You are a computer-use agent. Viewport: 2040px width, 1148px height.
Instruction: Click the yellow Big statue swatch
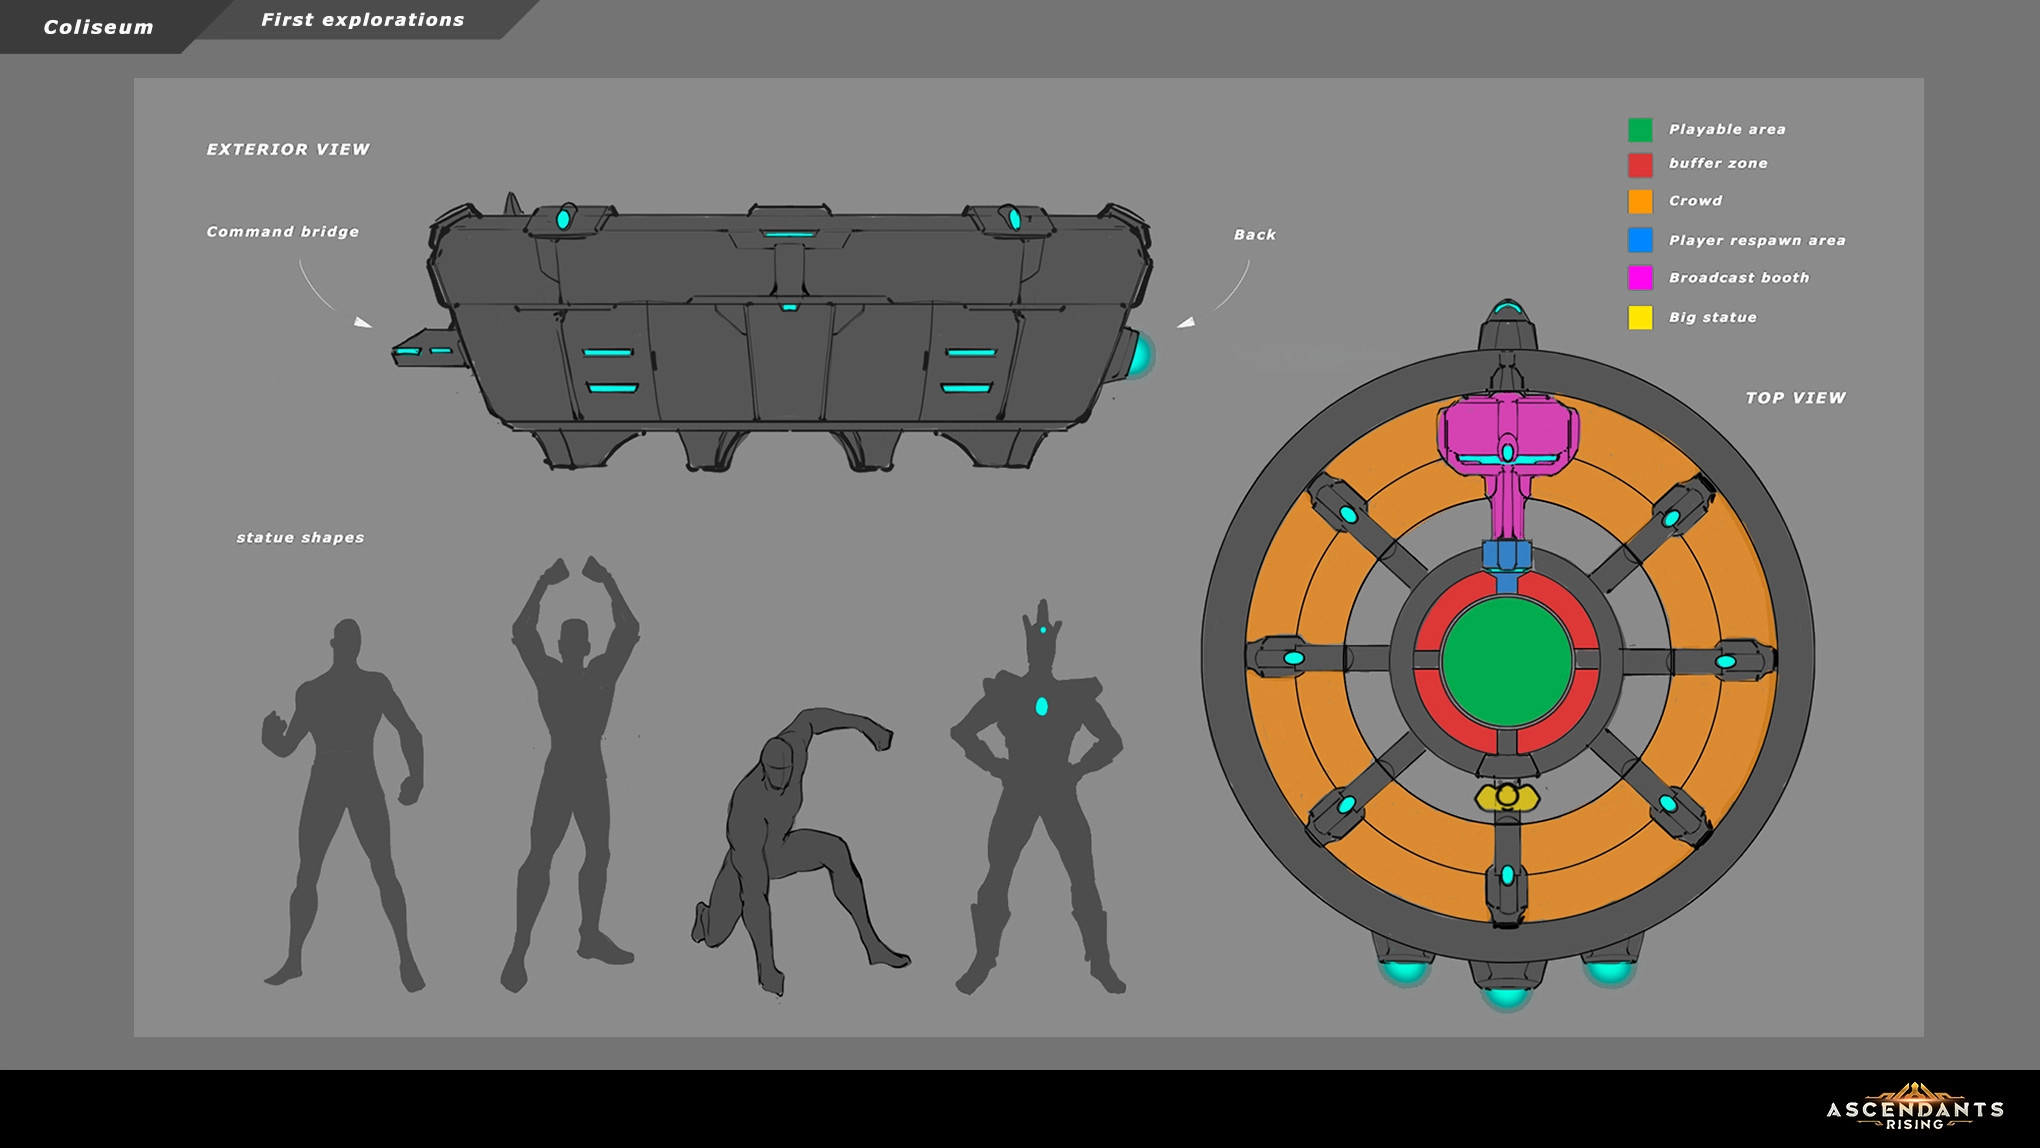pos(1640,318)
